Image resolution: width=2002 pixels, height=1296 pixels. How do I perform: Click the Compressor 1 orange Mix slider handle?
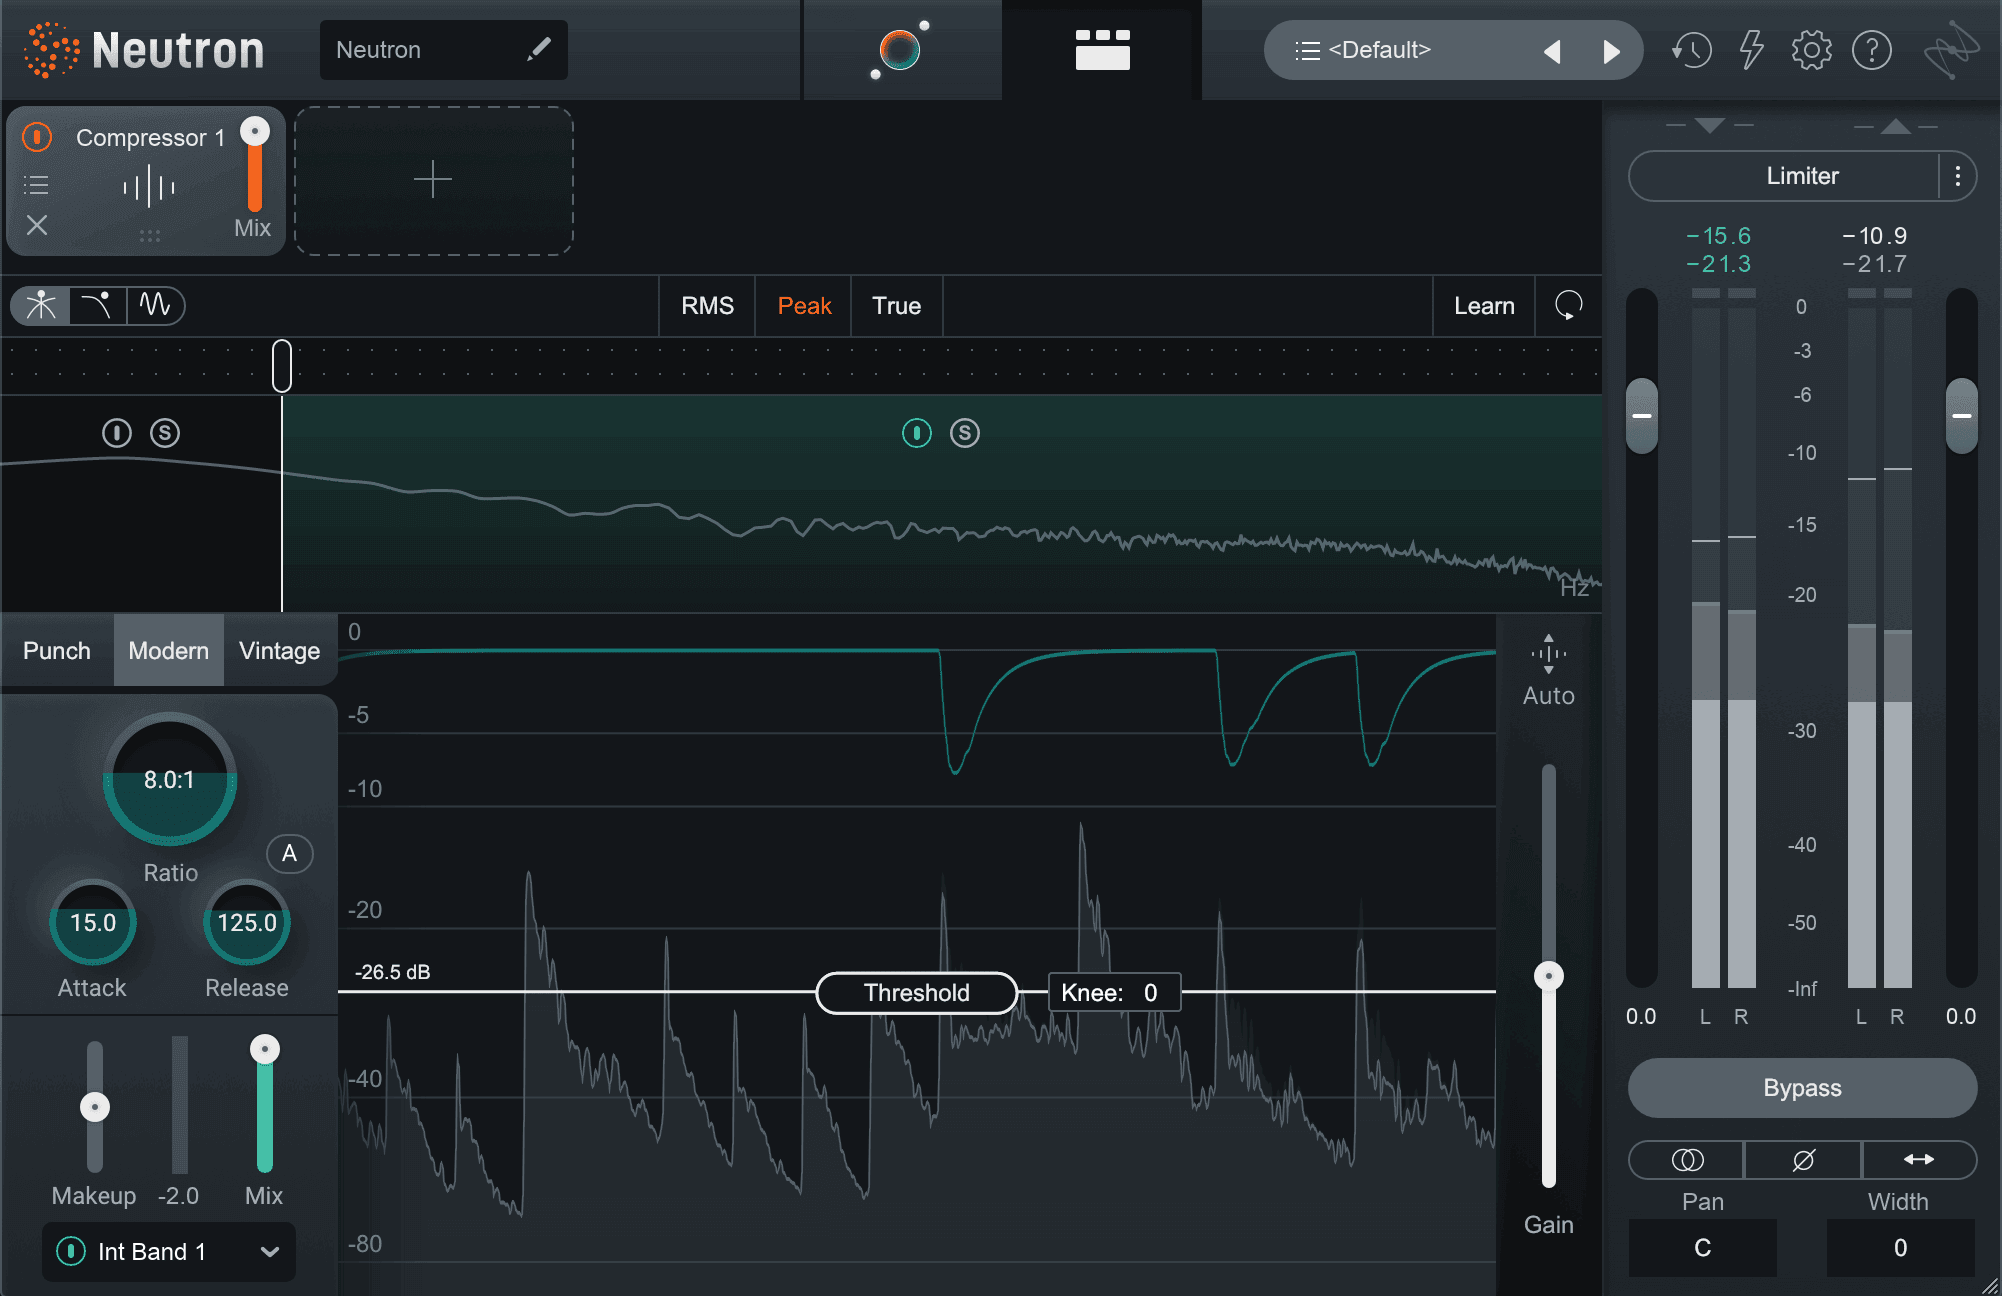point(255,131)
